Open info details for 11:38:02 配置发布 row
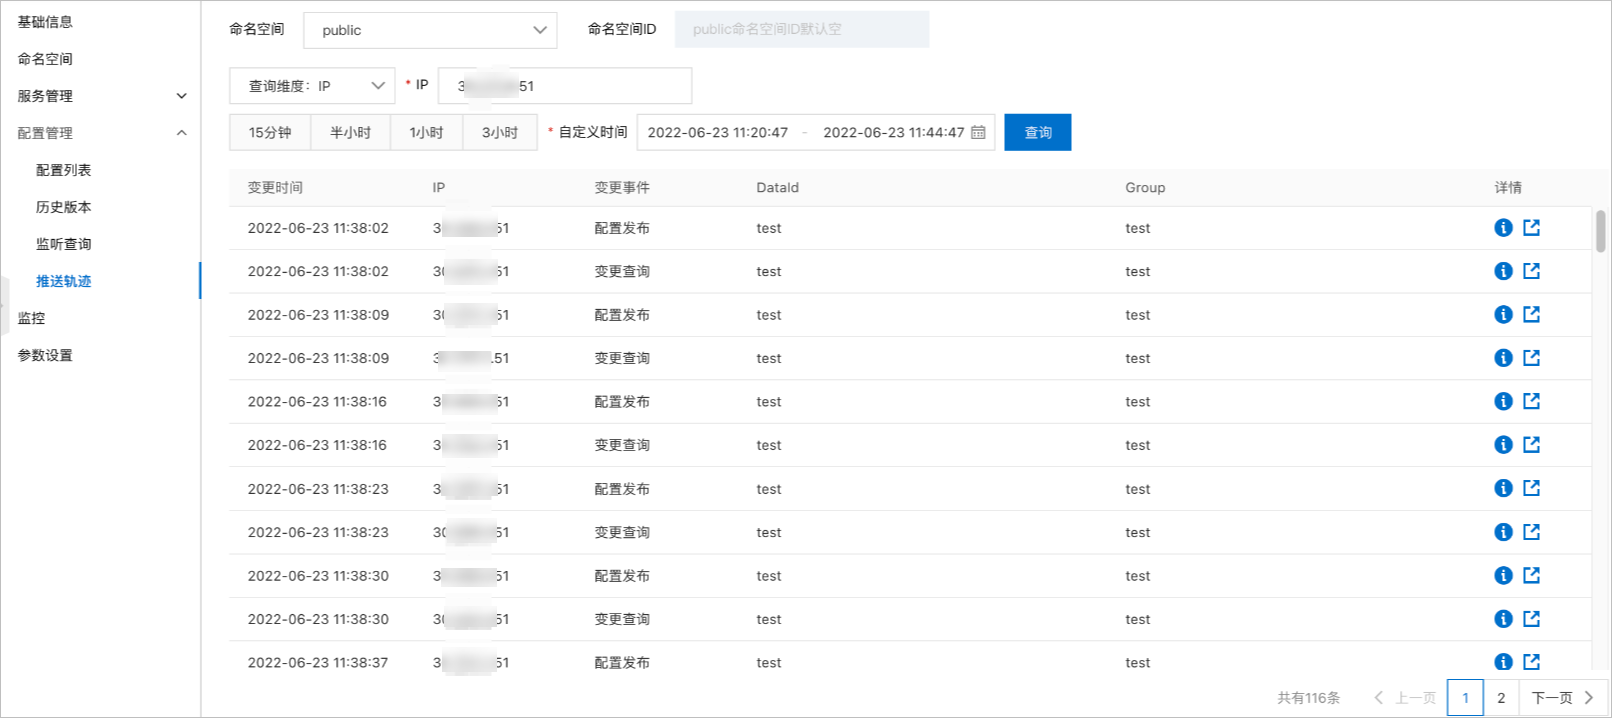 coord(1503,228)
